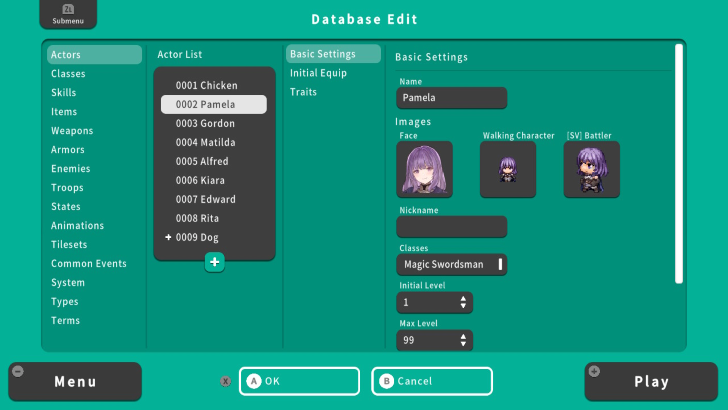Screen dimensions: 728x410
Task: Start the Play button
Action: coord(651,382)
